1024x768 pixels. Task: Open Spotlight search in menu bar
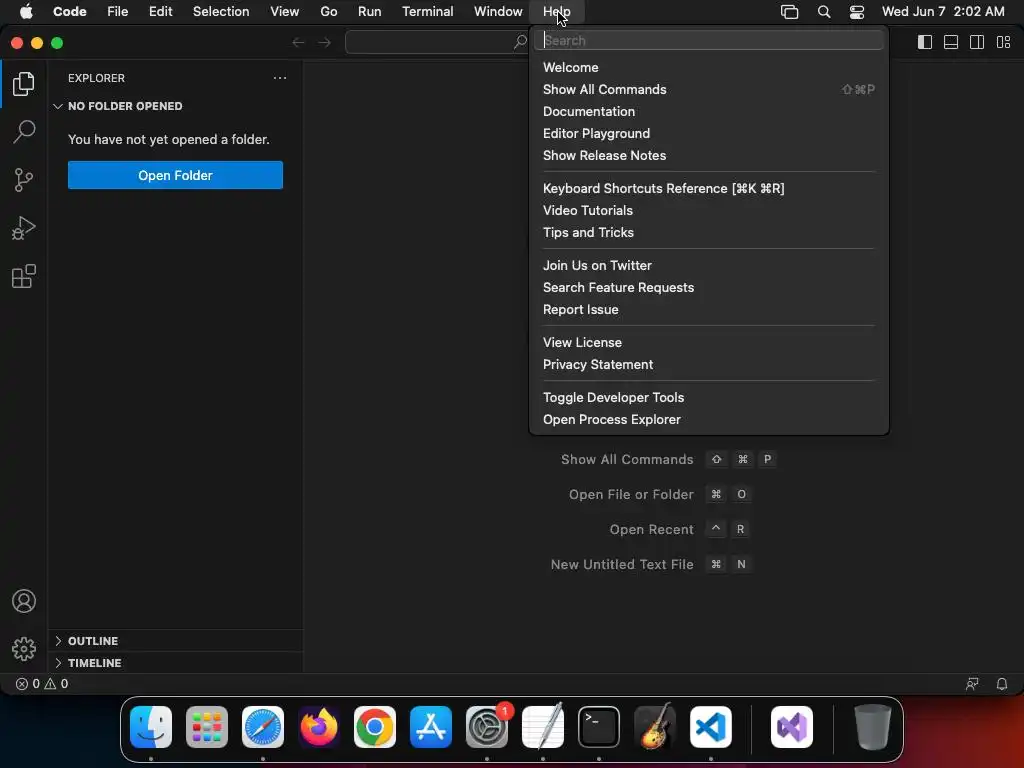824,12
